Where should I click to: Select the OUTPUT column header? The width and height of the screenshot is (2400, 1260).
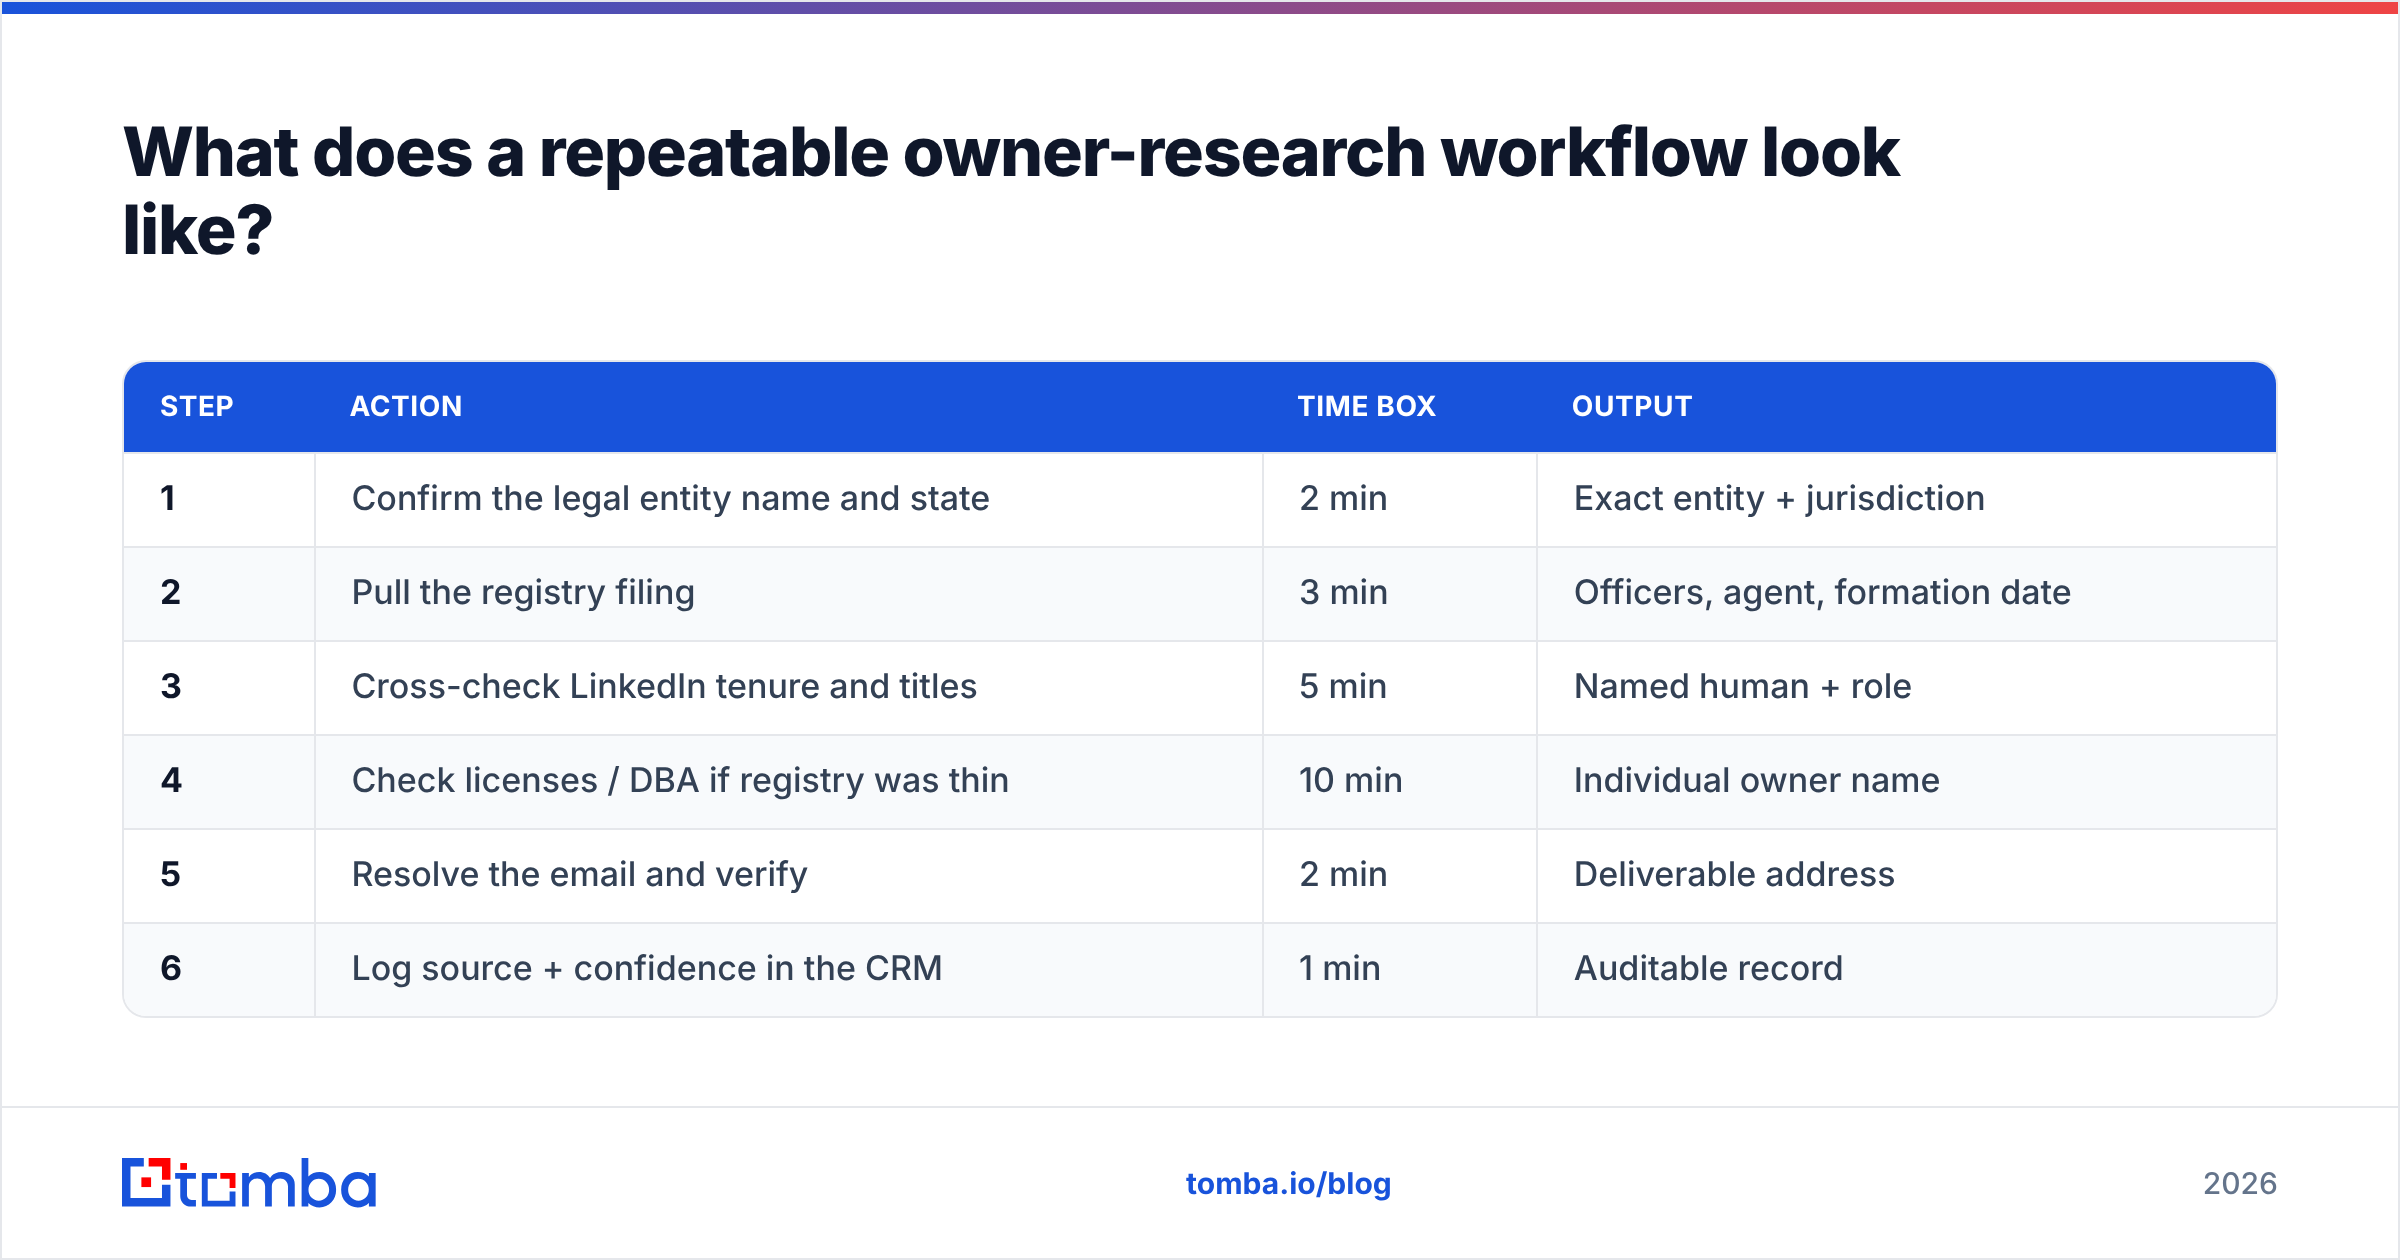point(1632,406)
